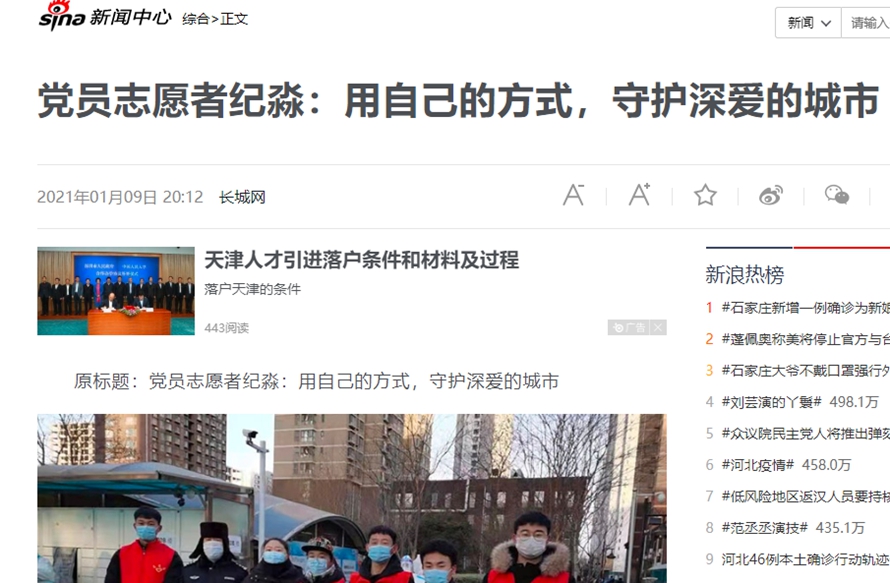Close the ad with the X icon
The image size is (890, 583).
pos(658,328)
